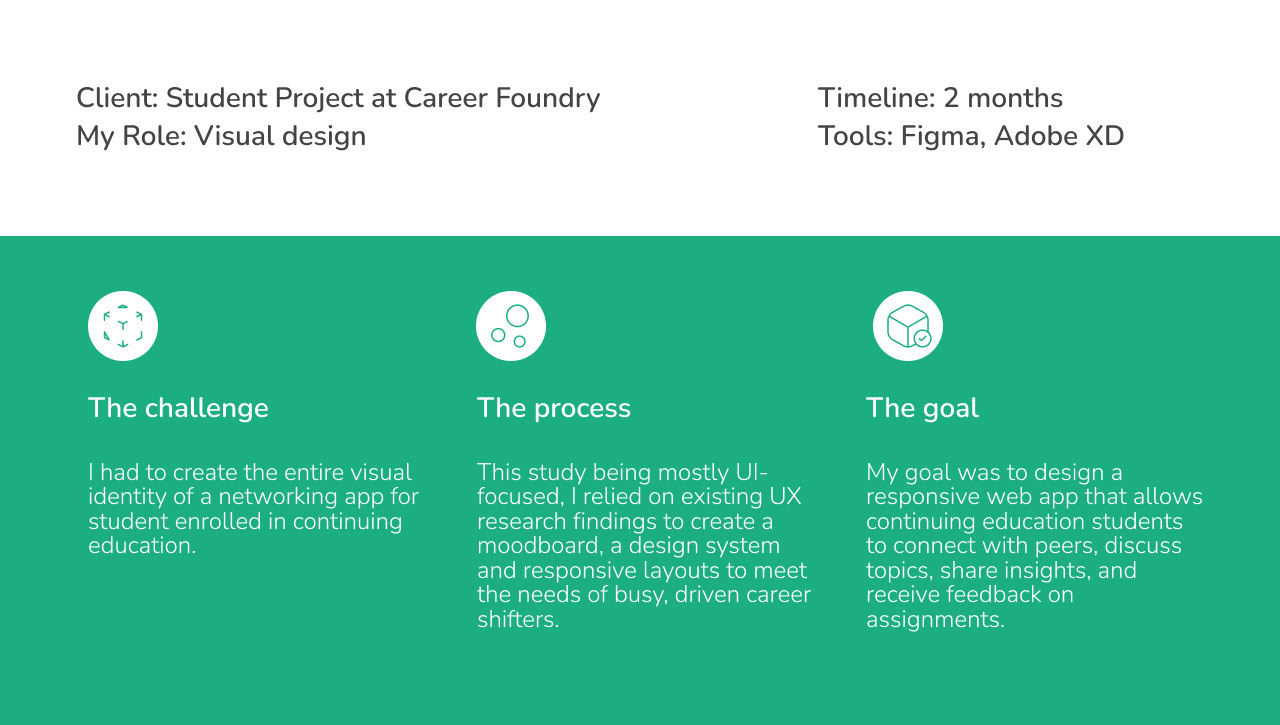Click the 'My Role:' label
1280x725 pixels.
(x=131, y=136)
